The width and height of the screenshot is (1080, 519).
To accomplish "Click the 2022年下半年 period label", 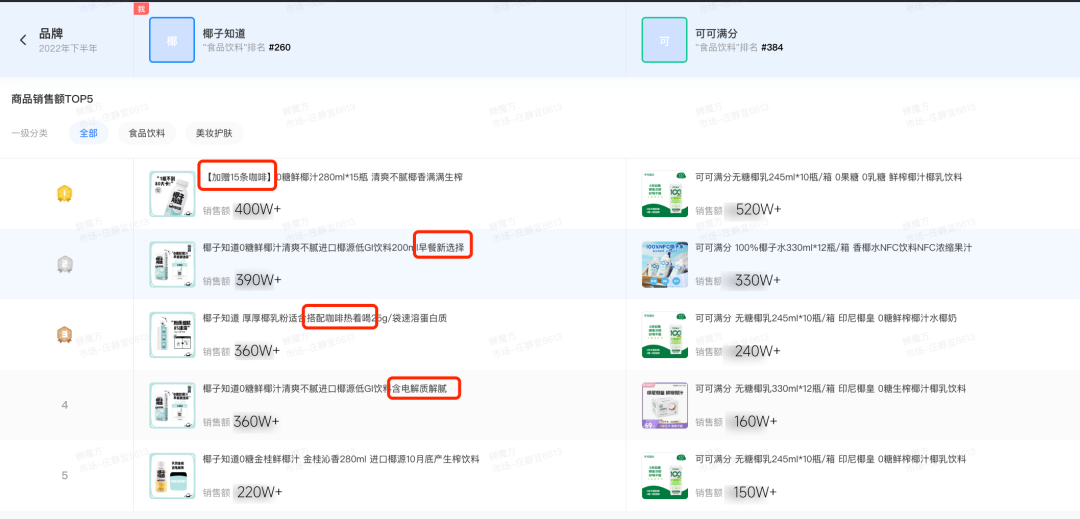I will (x=68, y=48).
